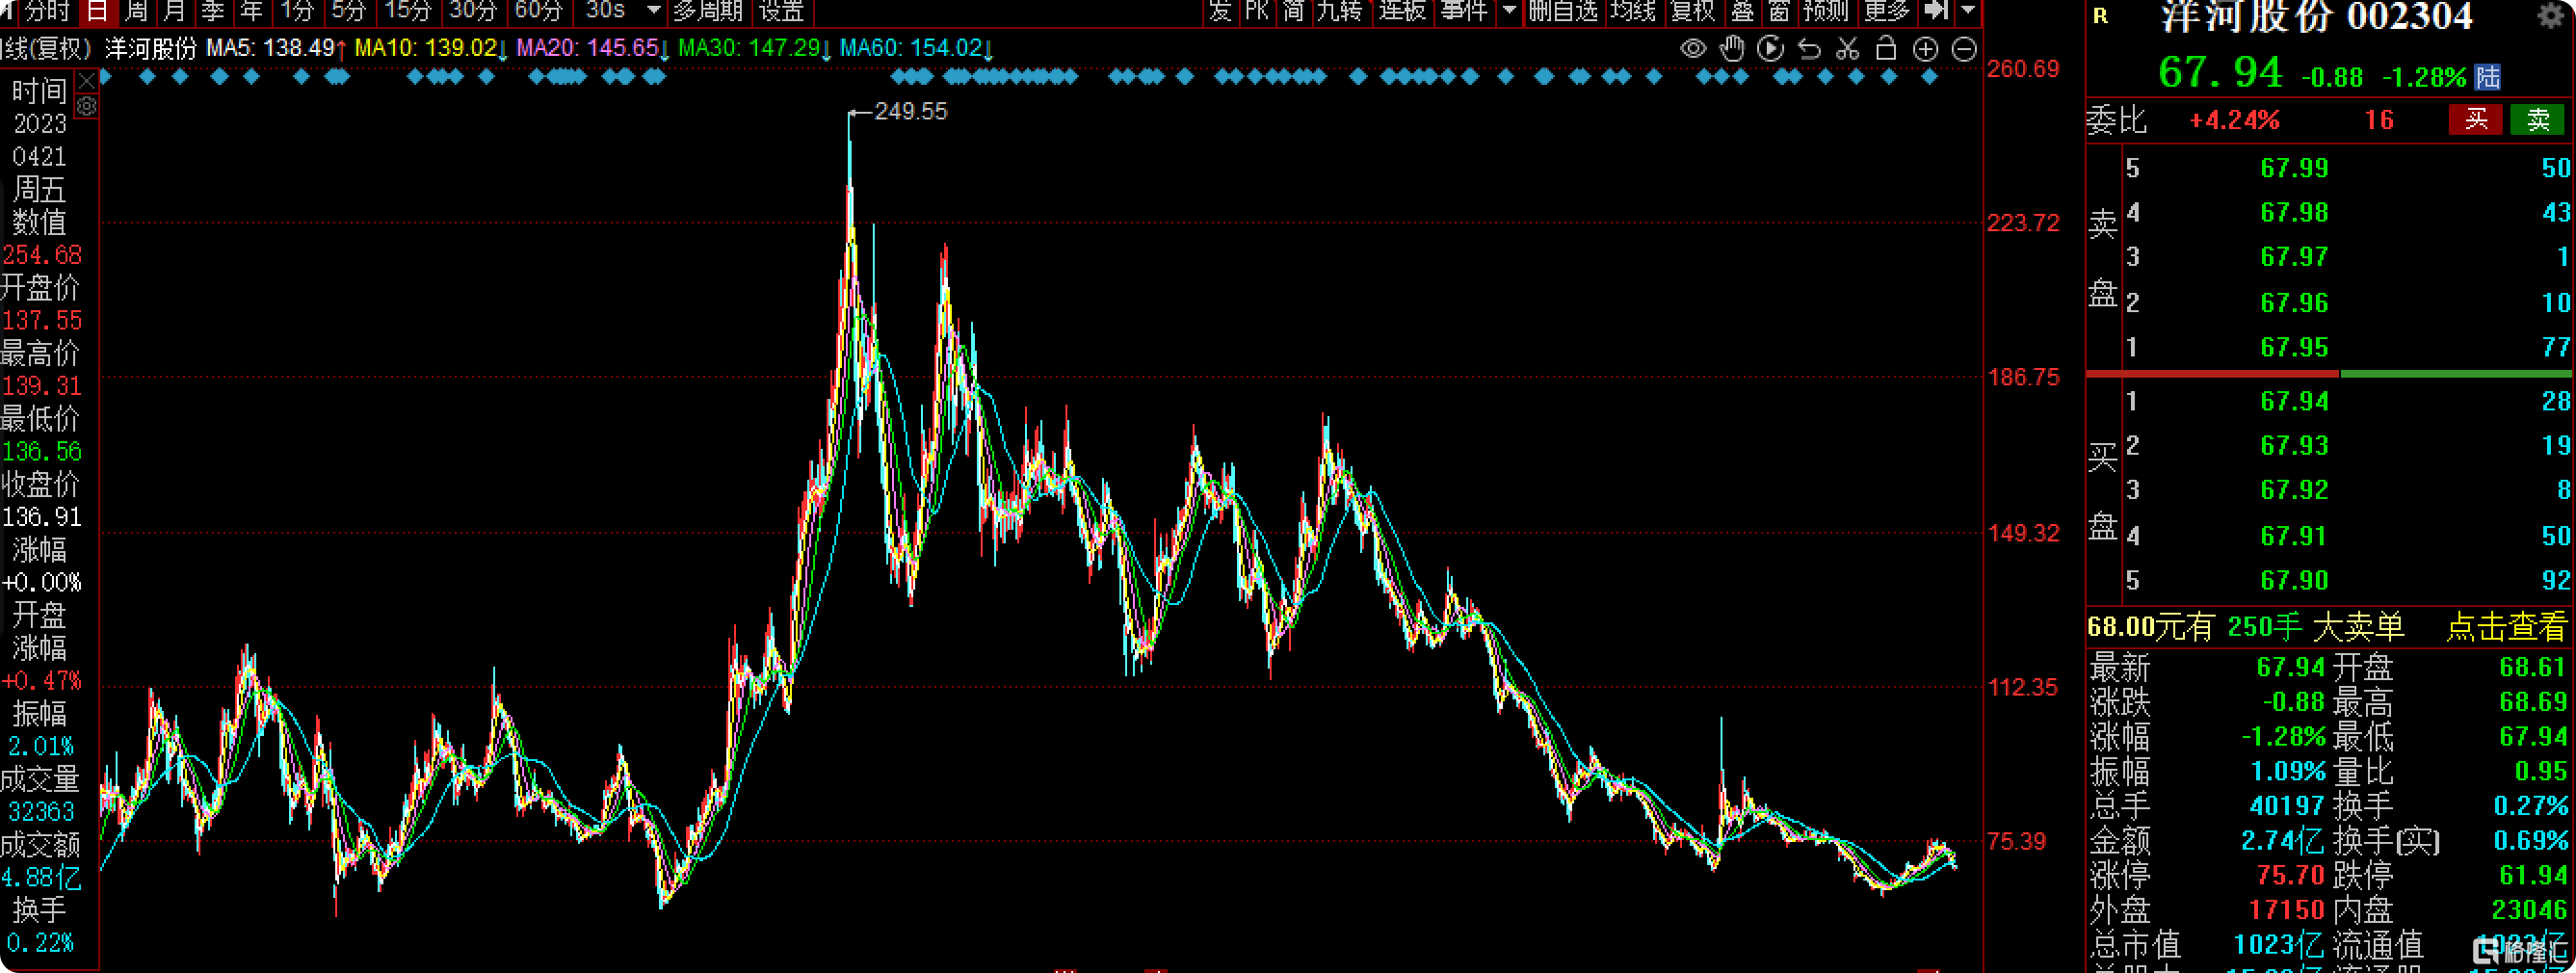Start replay with circular play icon
The width and height of the screenshot is (2576, 973).
pyautogui.click(x=1770, y=48)
